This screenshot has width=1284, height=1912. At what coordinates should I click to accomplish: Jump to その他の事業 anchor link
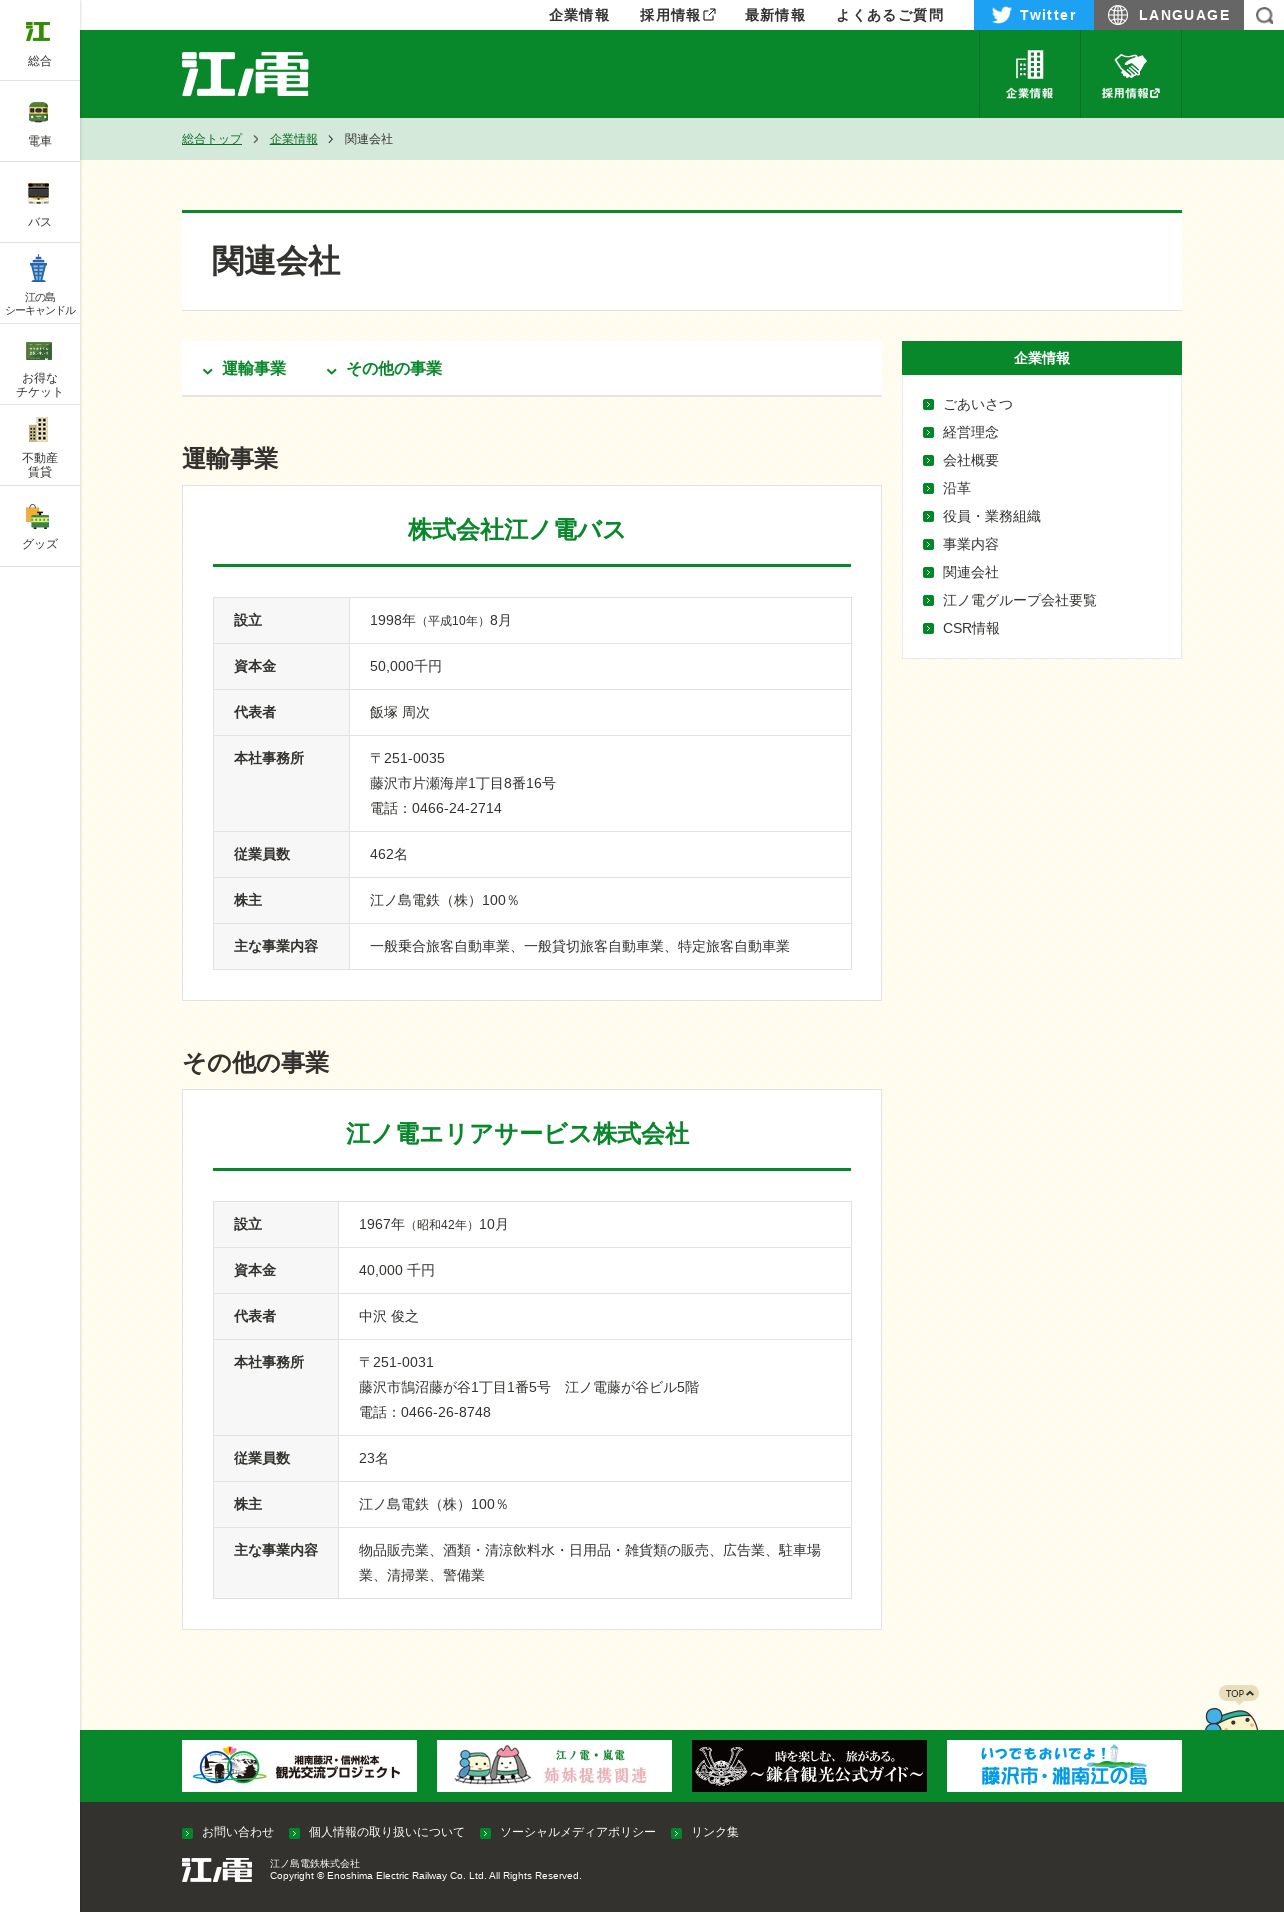(x=384, y=369)
